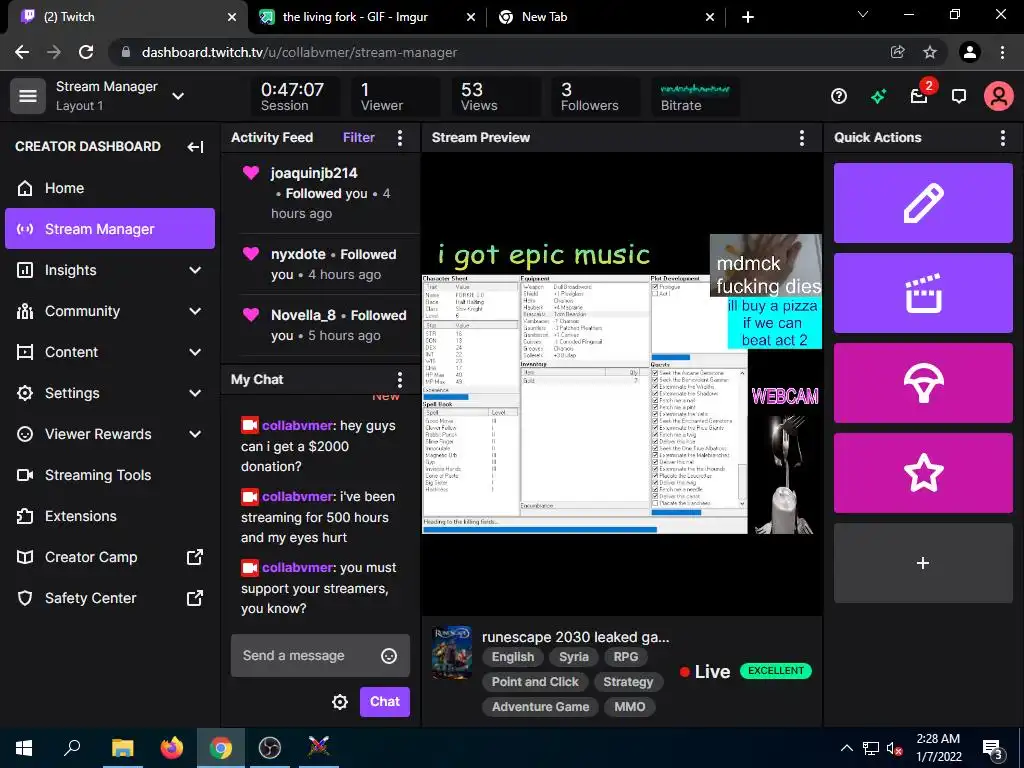Focus the Send a message field
The height and width of the screenshot is (768, 1024).
point(320,656)
